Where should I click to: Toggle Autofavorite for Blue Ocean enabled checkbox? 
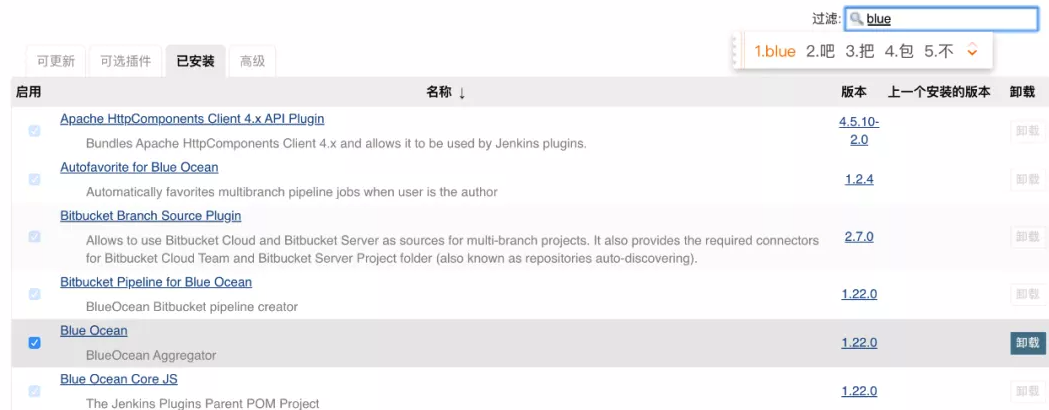click(x=35, y=179)
